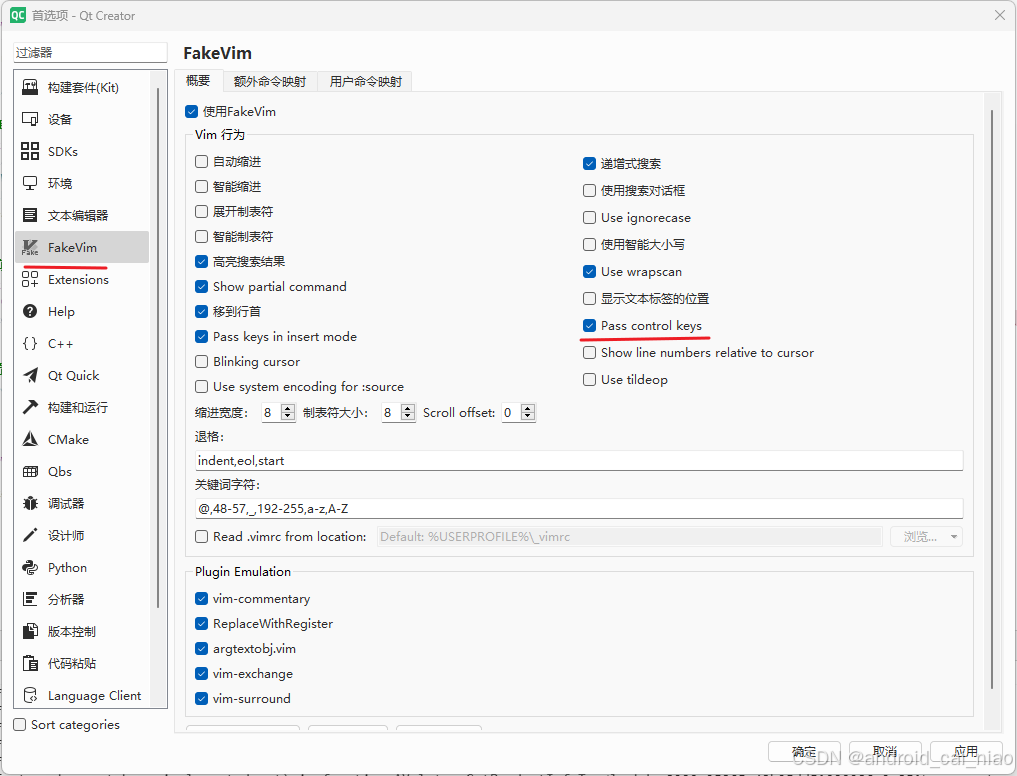Open the Qbs category icon
This screenshot has width=1017, height=776.
pyautogui.click(x=30, y=471)
